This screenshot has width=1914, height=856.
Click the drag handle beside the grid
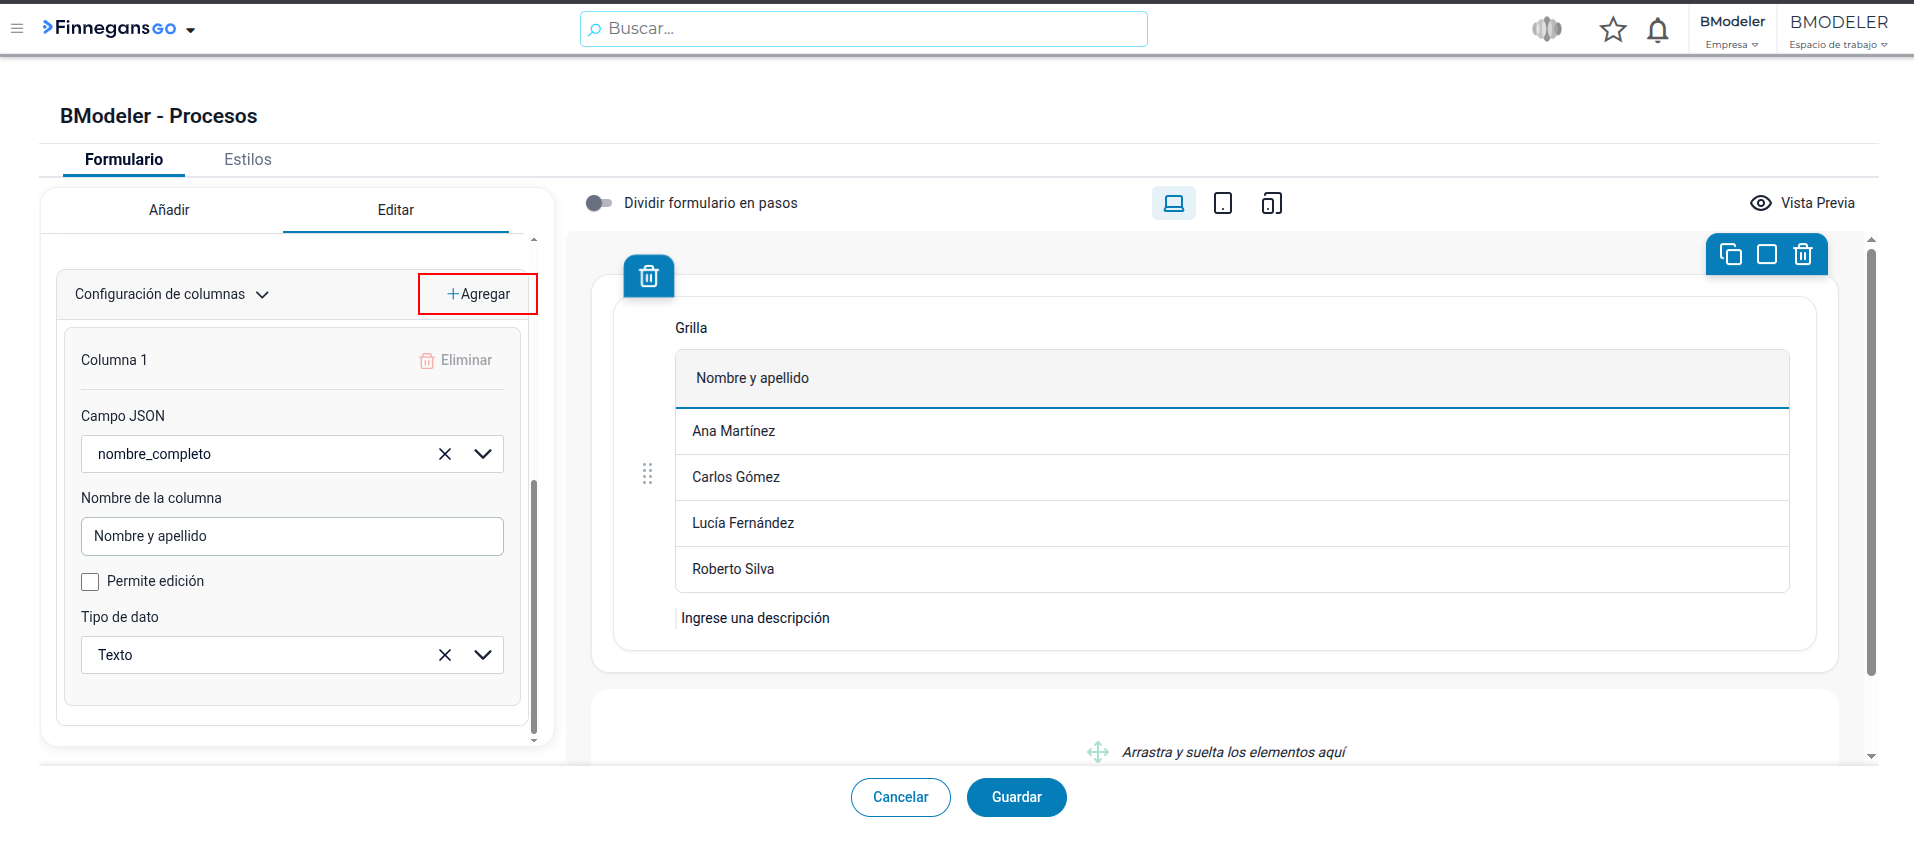pos(647,474)
